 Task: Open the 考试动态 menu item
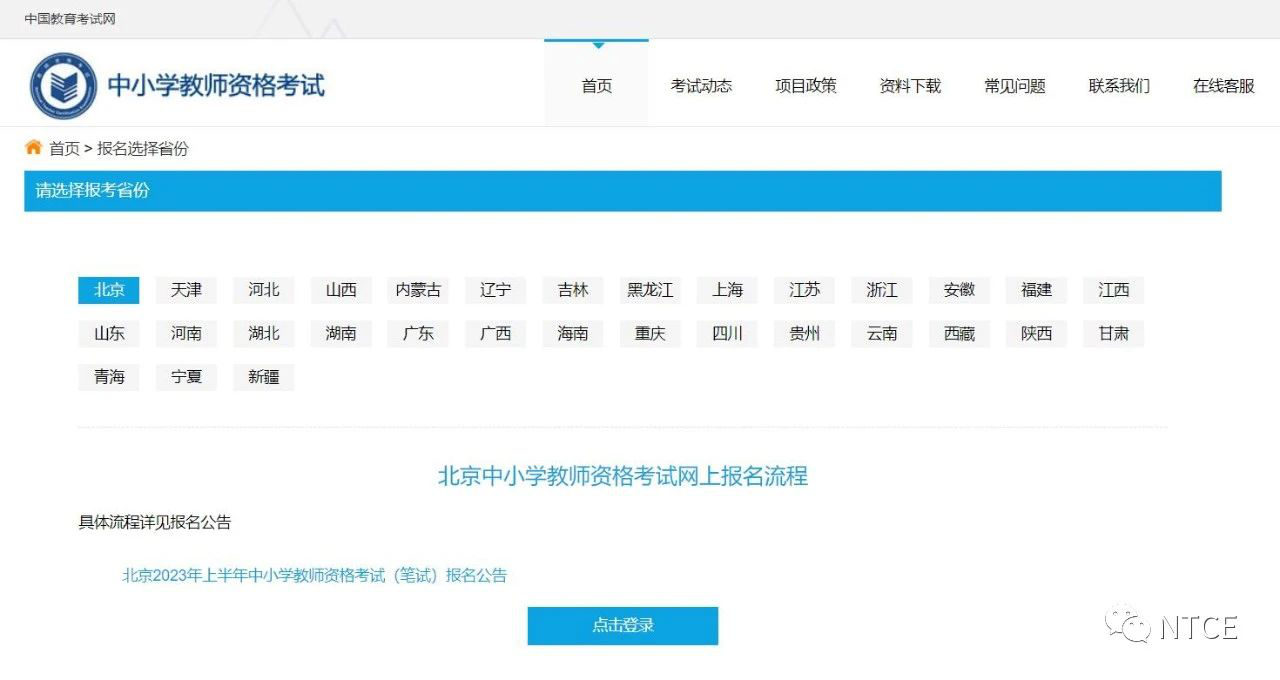click(701, 86)
